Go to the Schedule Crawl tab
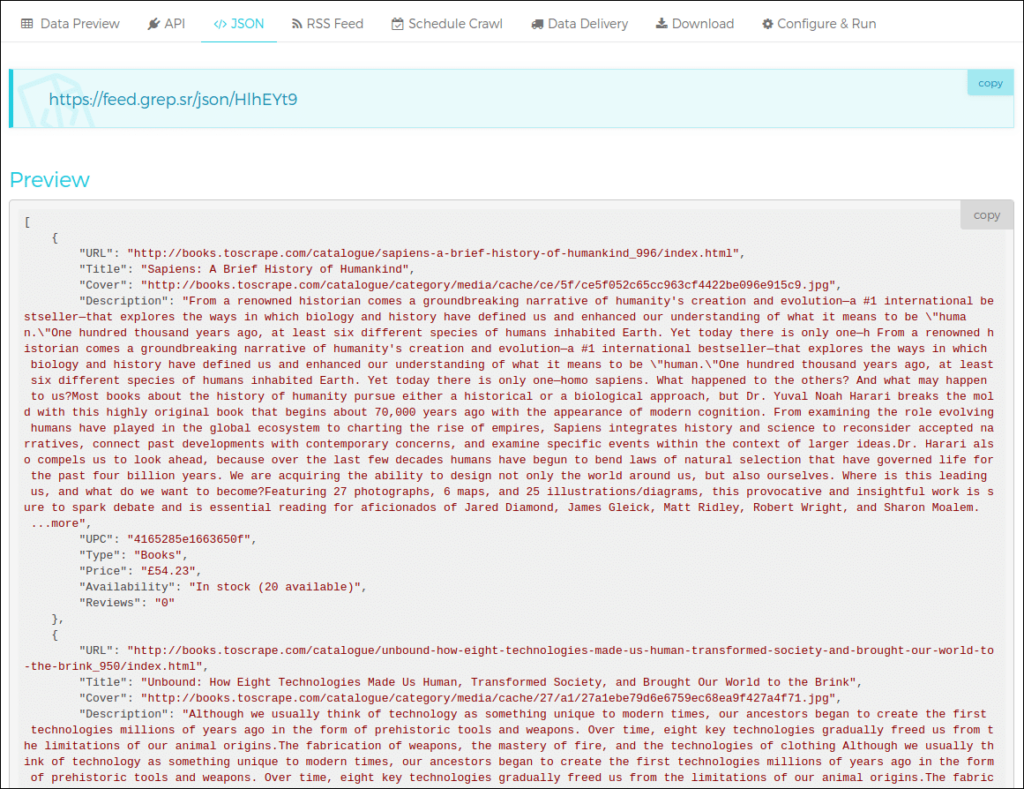This screenshot has width=1024, height=789. pos(447,24)
